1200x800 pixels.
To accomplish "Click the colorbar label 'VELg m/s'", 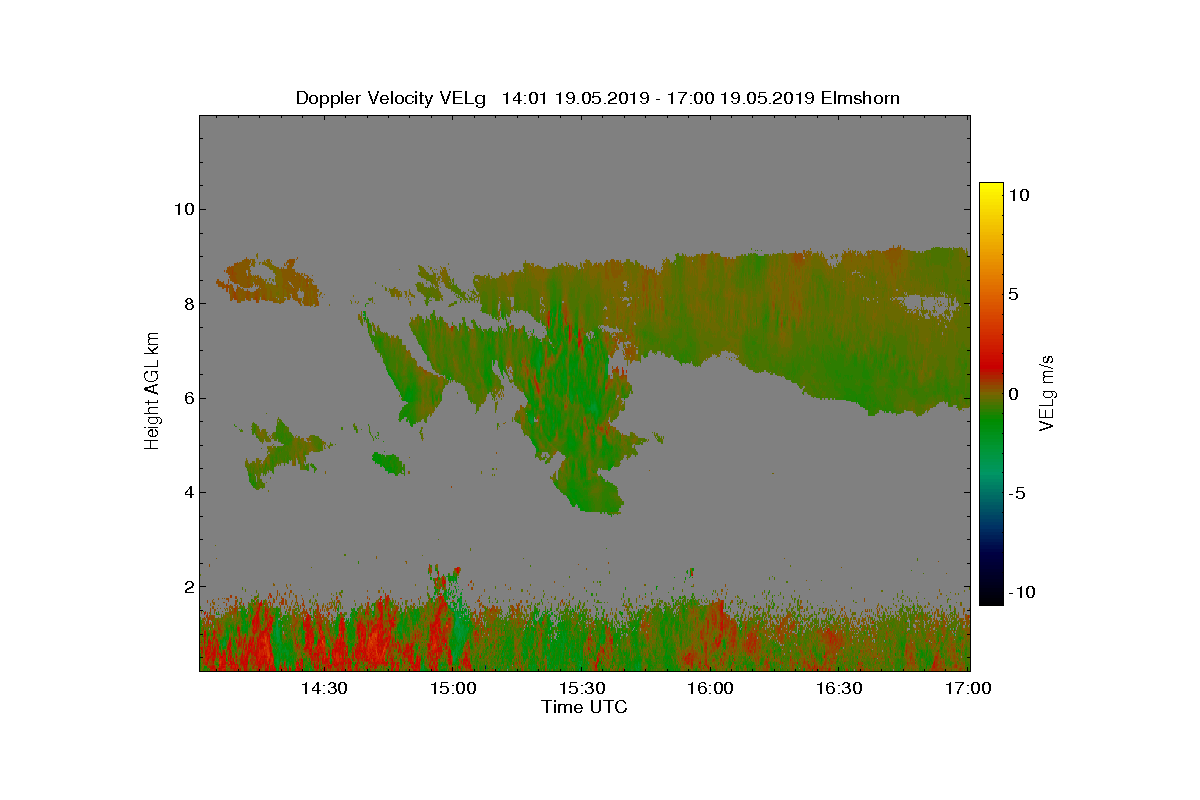I will tap(1047, 393).
